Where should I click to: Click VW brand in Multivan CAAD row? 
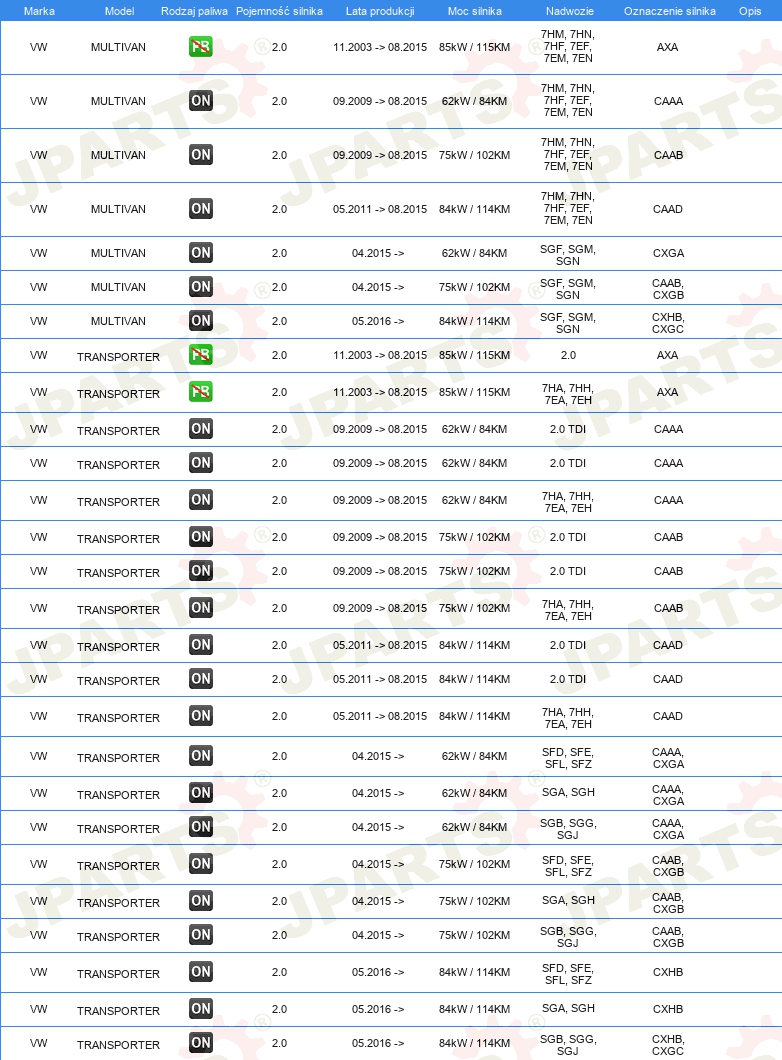point(39,210)
